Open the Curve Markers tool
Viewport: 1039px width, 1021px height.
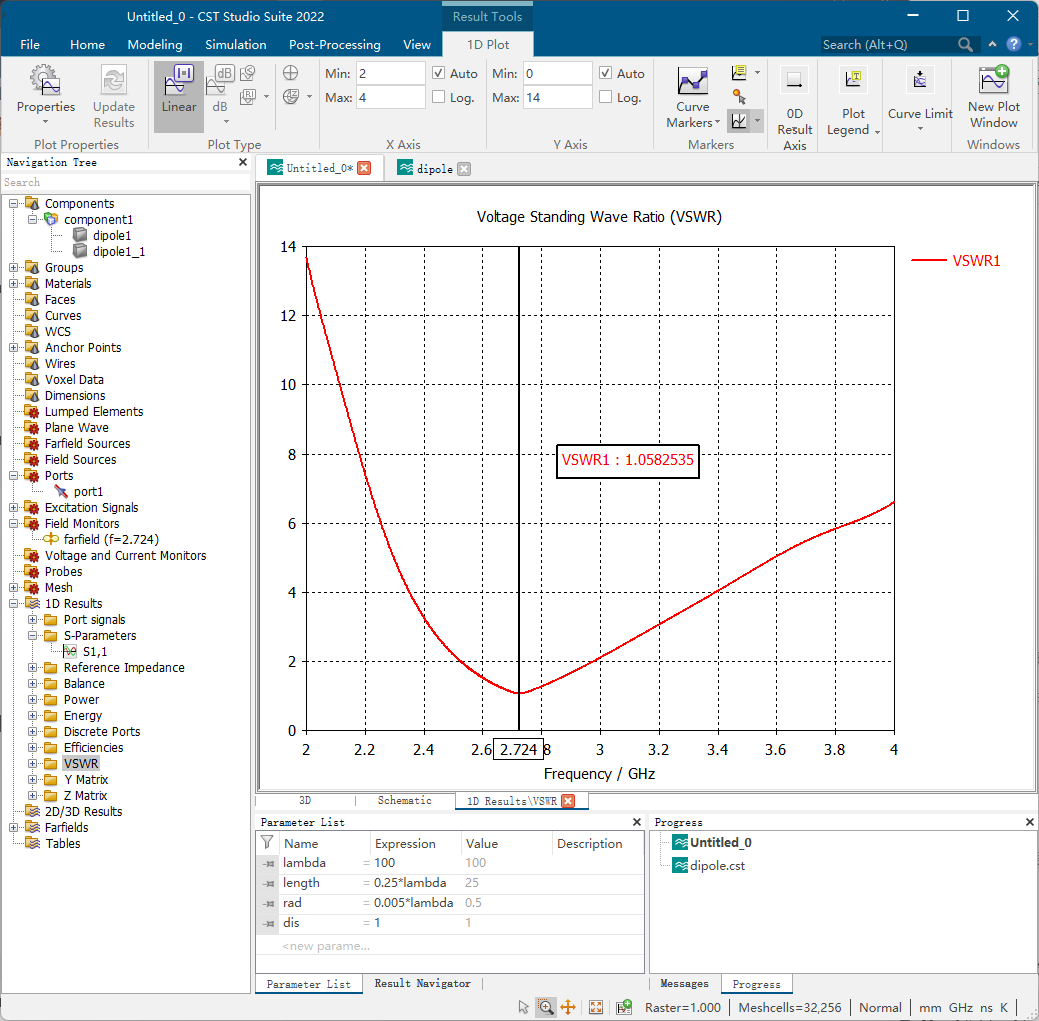click(693, 95)
